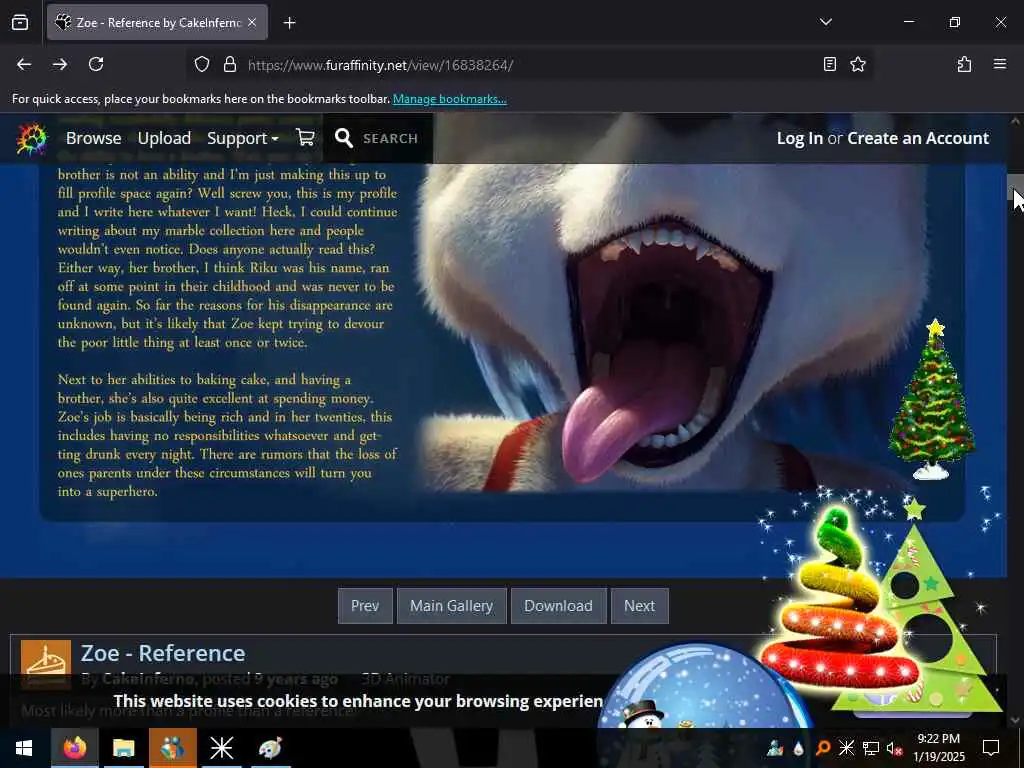Open Firefox View (recent browsing) icon
Screen dimensions: 1024x768
coord(20,22)
